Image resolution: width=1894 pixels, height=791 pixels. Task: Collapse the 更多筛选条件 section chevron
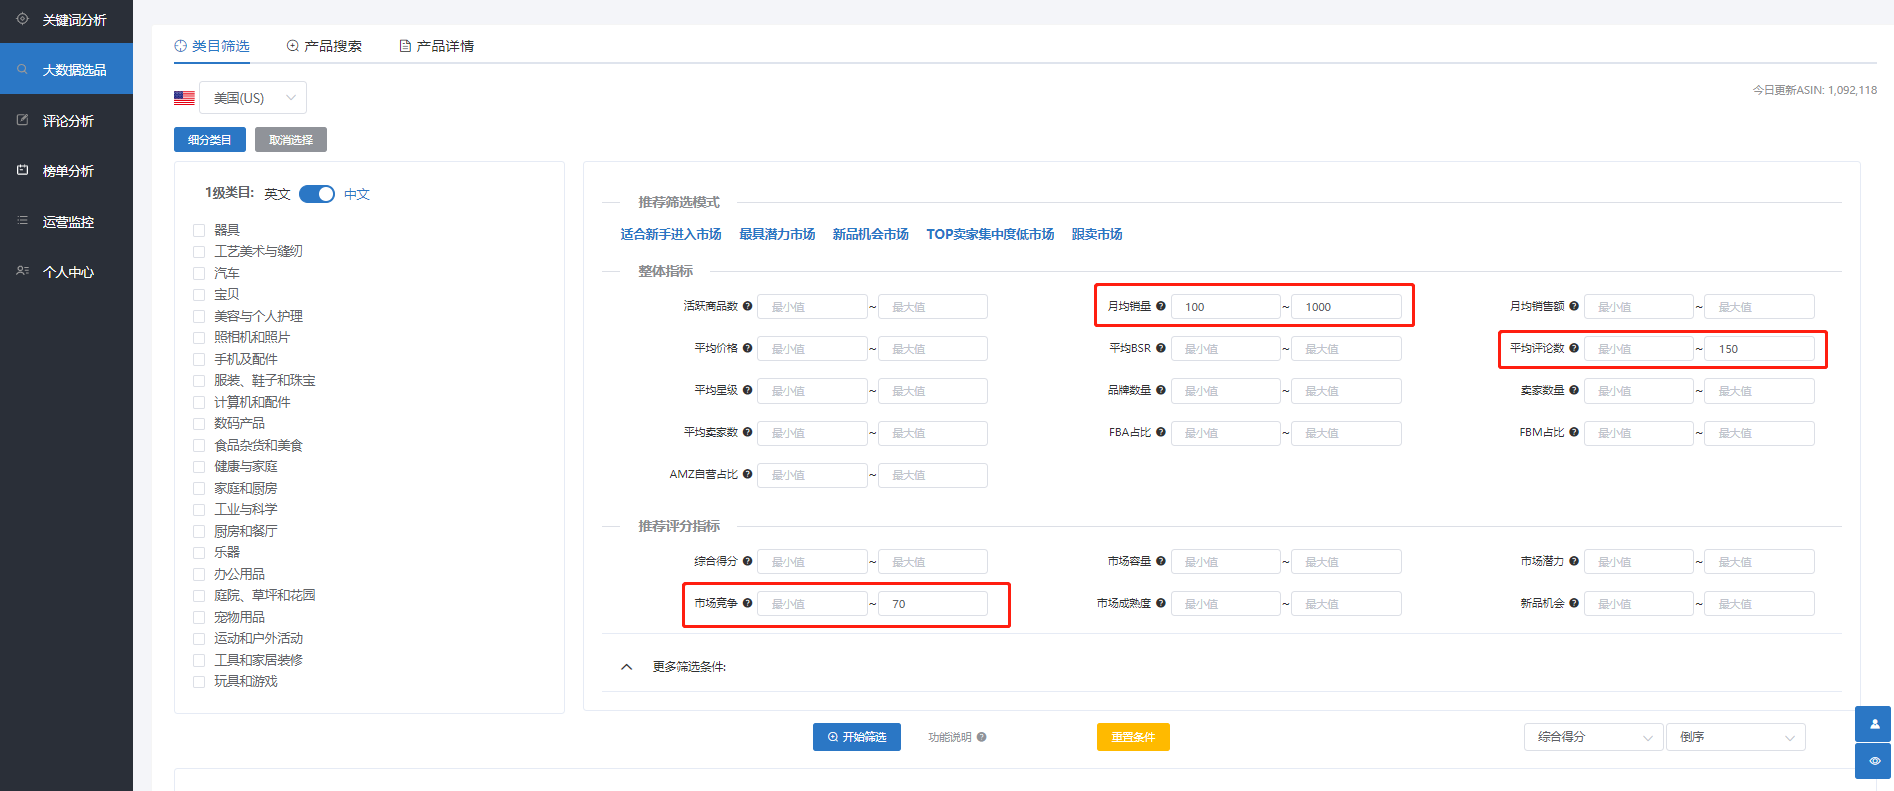[627, 667]
